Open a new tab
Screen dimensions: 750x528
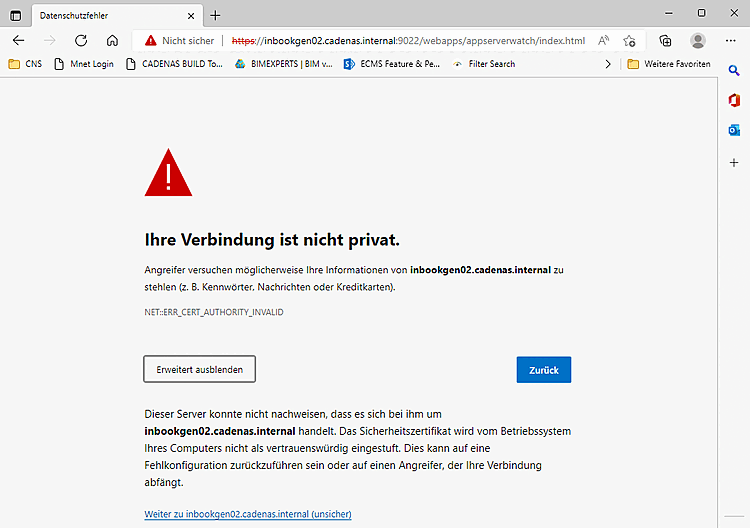215,15
